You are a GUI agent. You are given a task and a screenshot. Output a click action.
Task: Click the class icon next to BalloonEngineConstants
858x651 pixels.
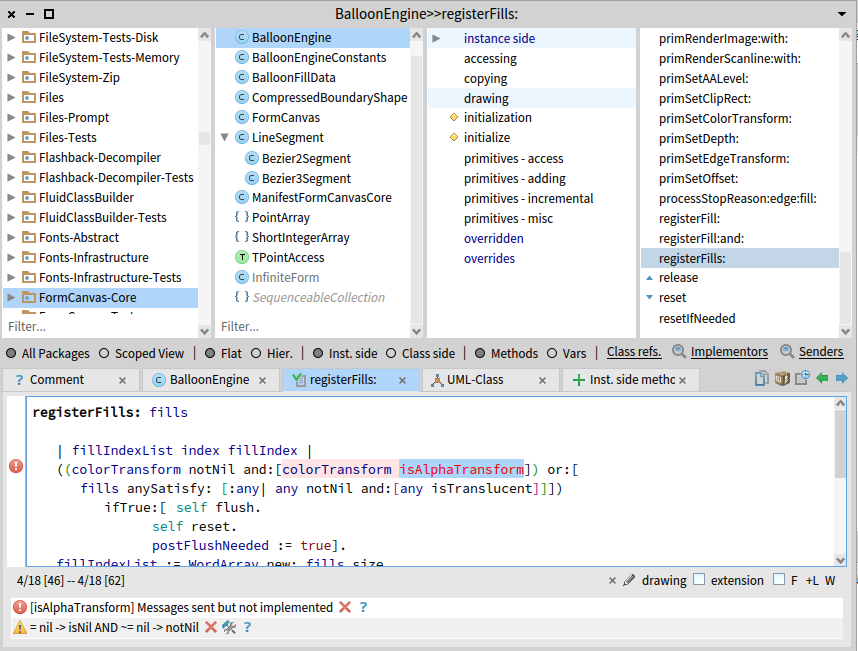click(x=241, y=57)
